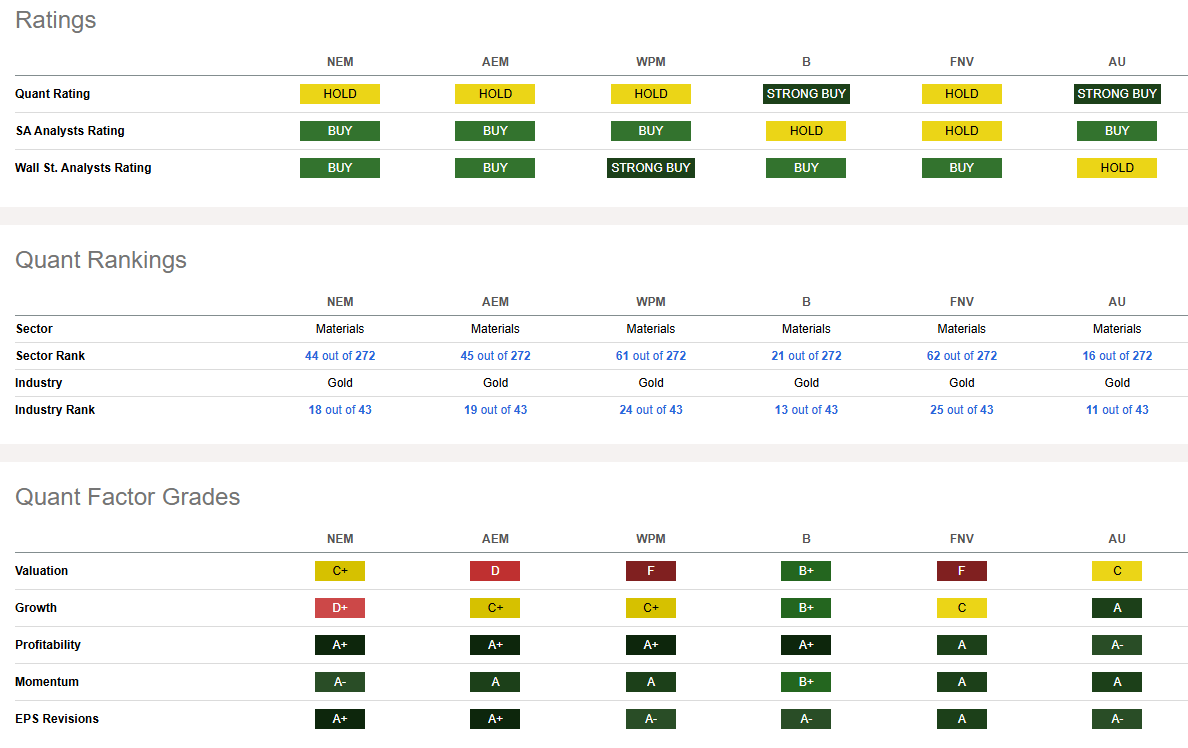
Task: Click WPM's STRONG BUY Wall St. rating badge
Action: pyautogui.click(x=651, y=168)
